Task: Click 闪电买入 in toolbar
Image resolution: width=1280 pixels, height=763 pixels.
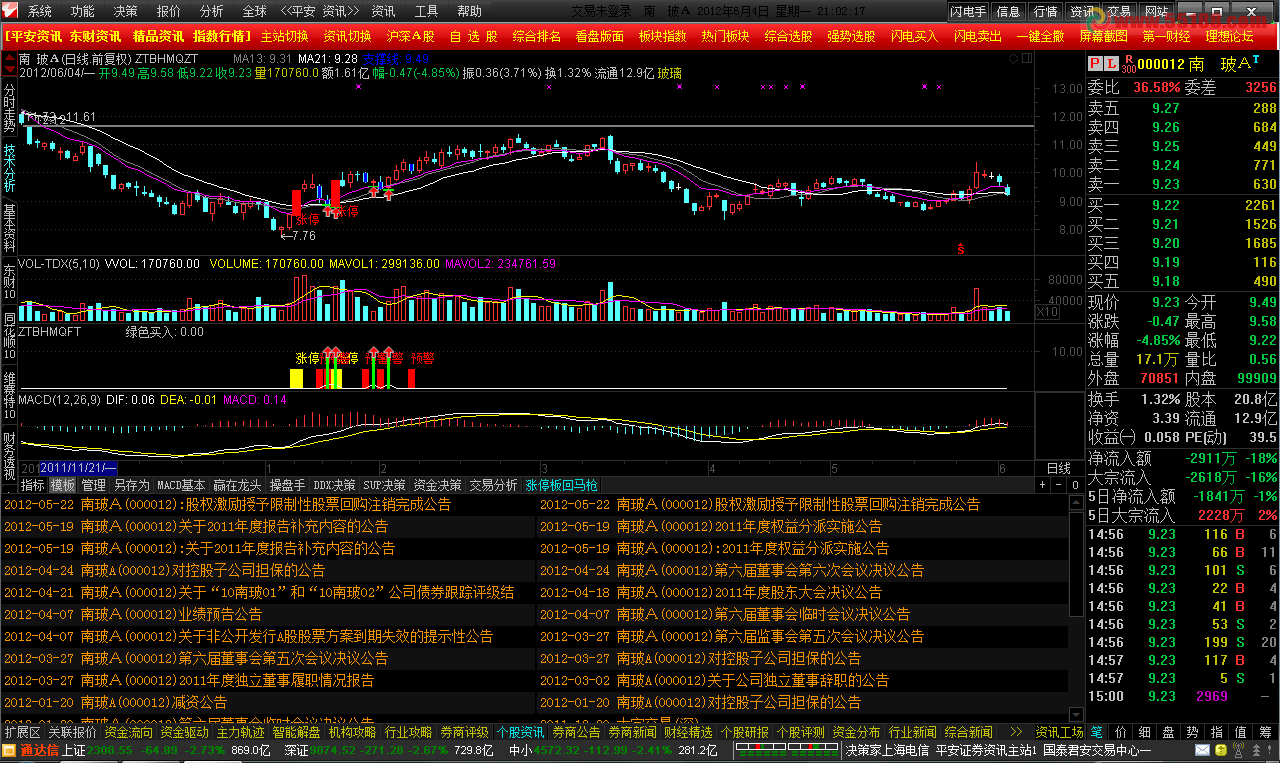Action: coord(913,36)
